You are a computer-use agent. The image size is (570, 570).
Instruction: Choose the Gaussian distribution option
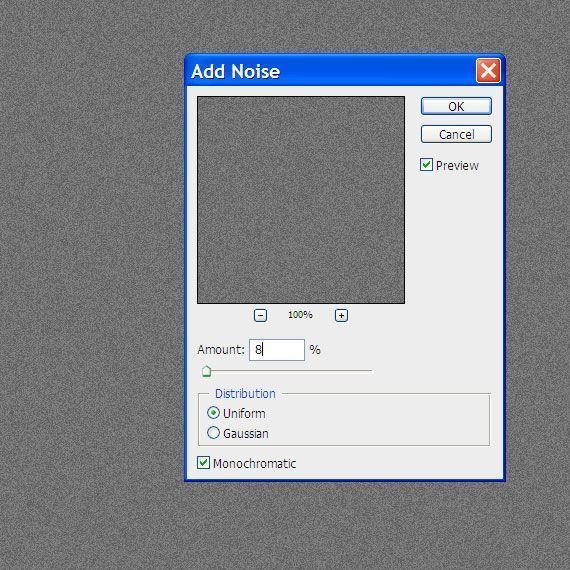pos(213,433)
